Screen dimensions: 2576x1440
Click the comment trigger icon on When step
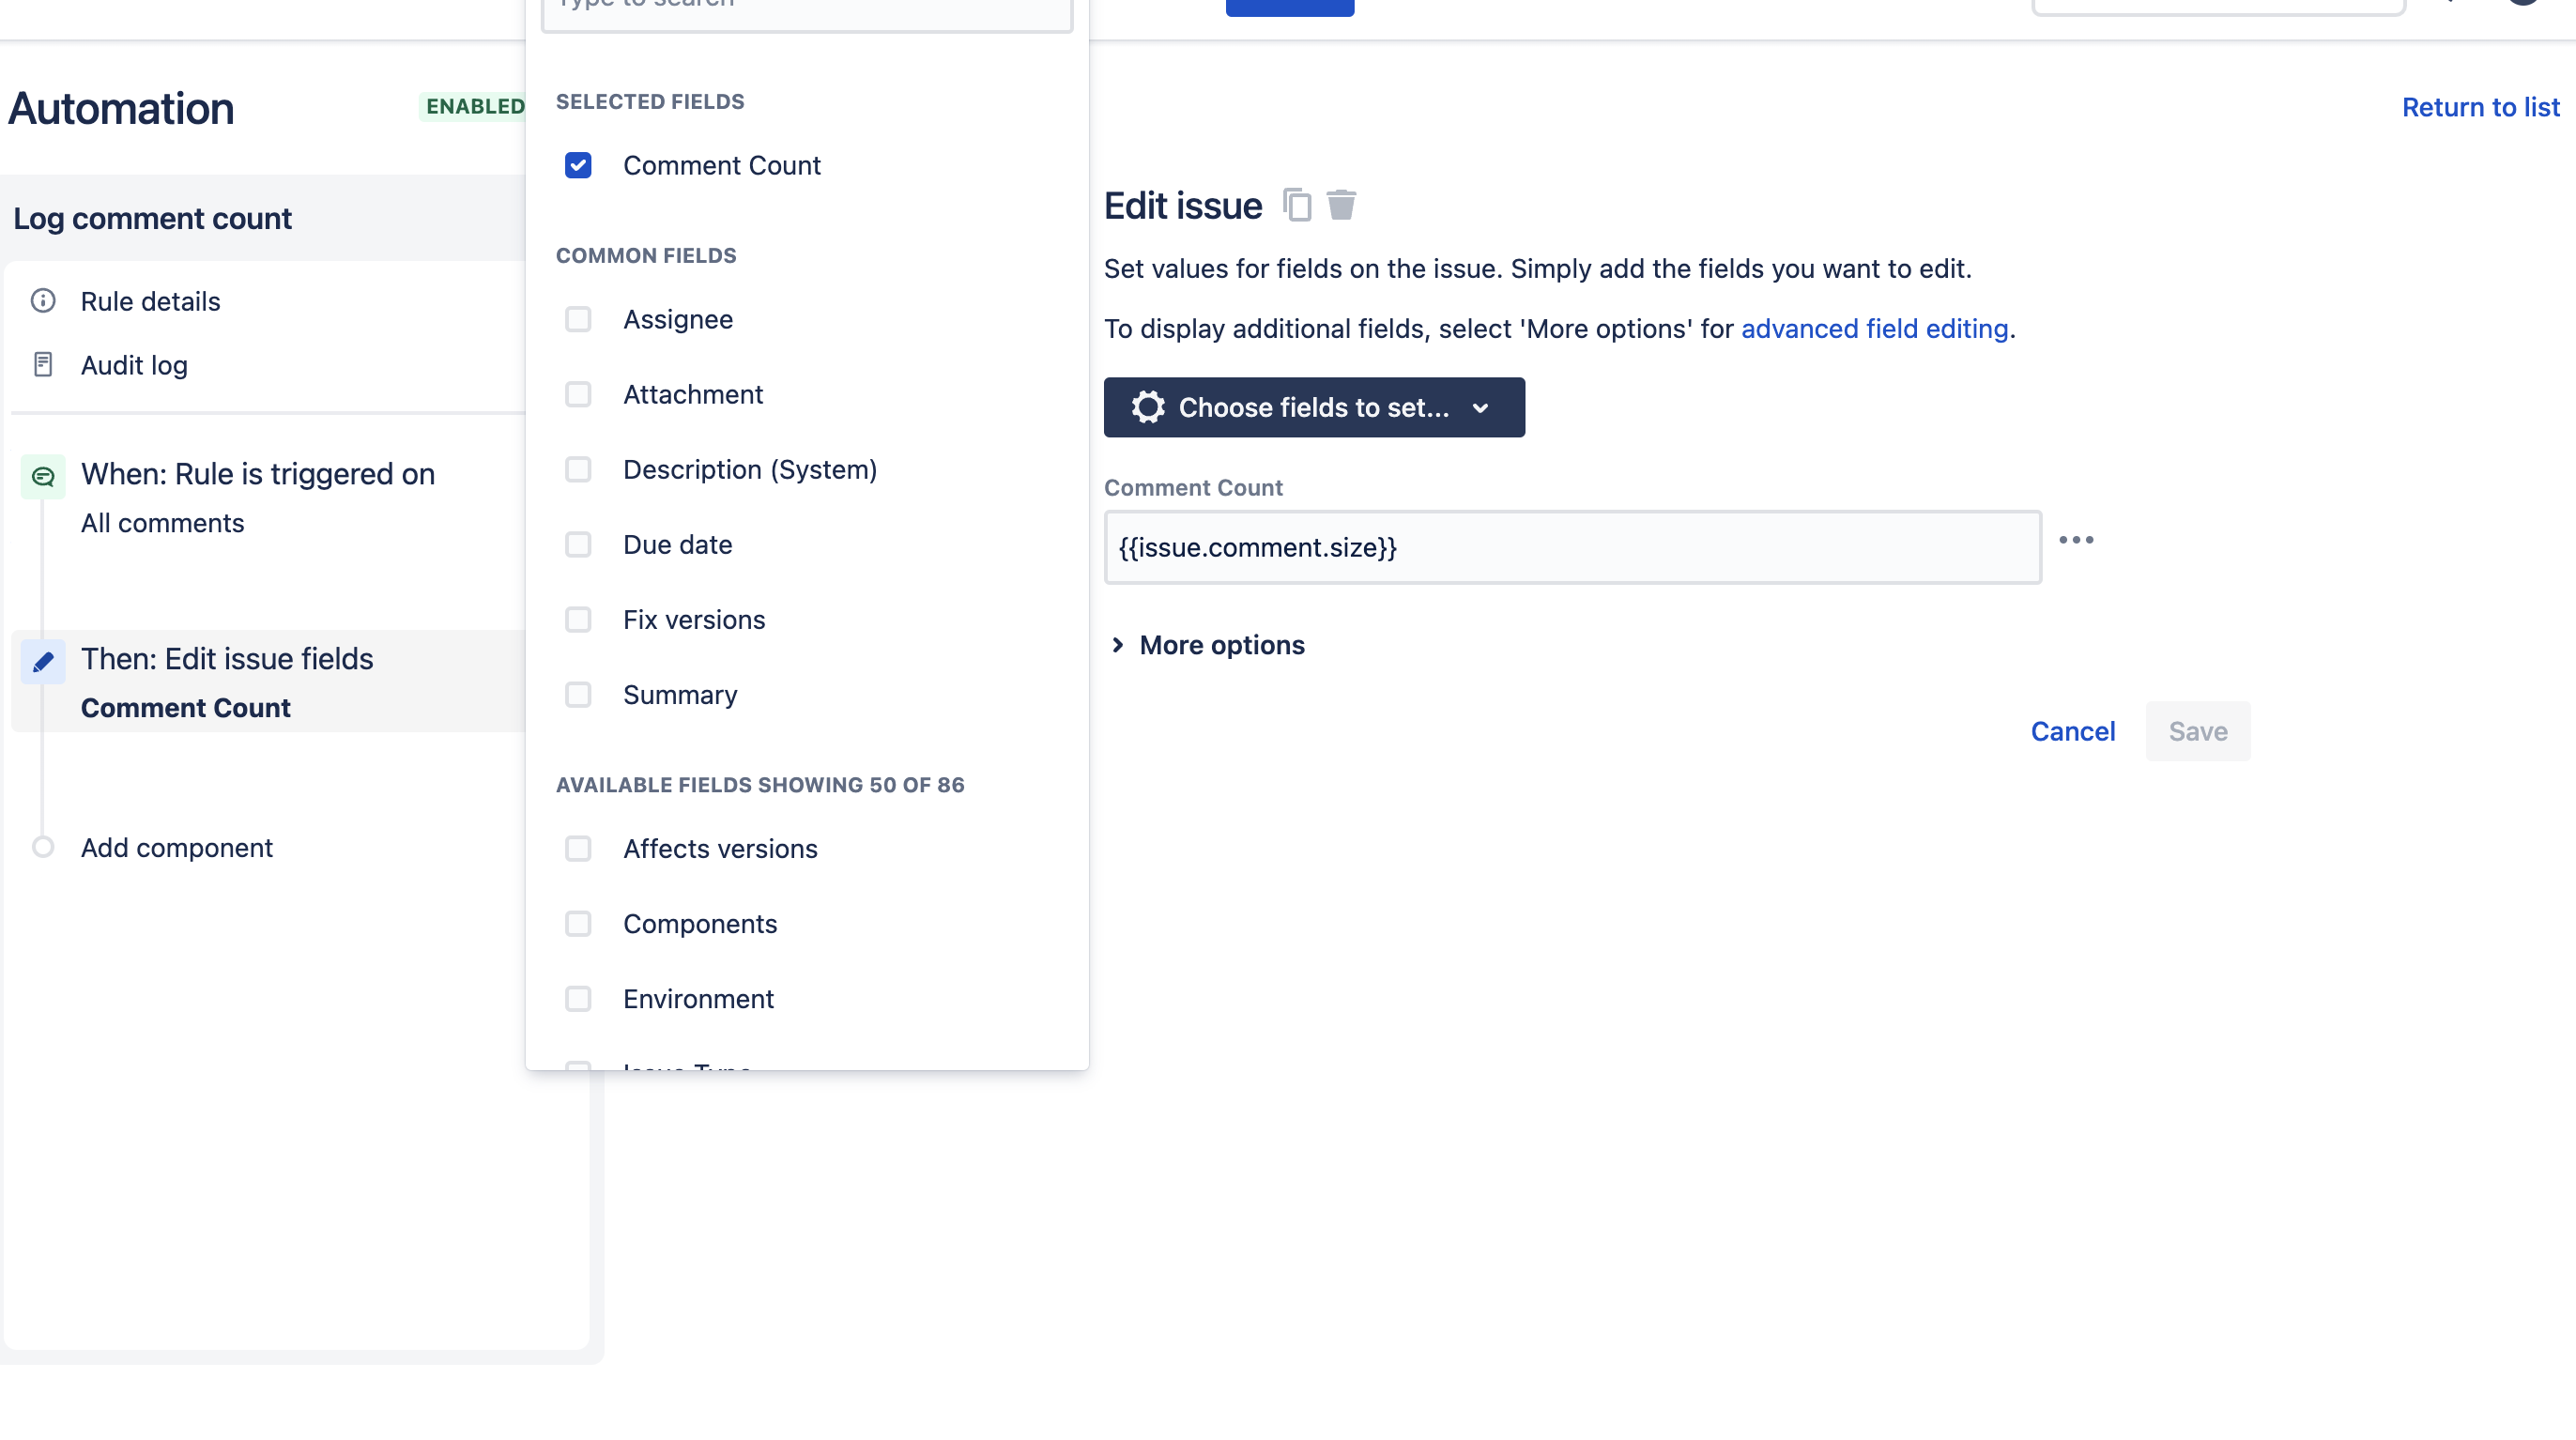click(x=42, y=476)
